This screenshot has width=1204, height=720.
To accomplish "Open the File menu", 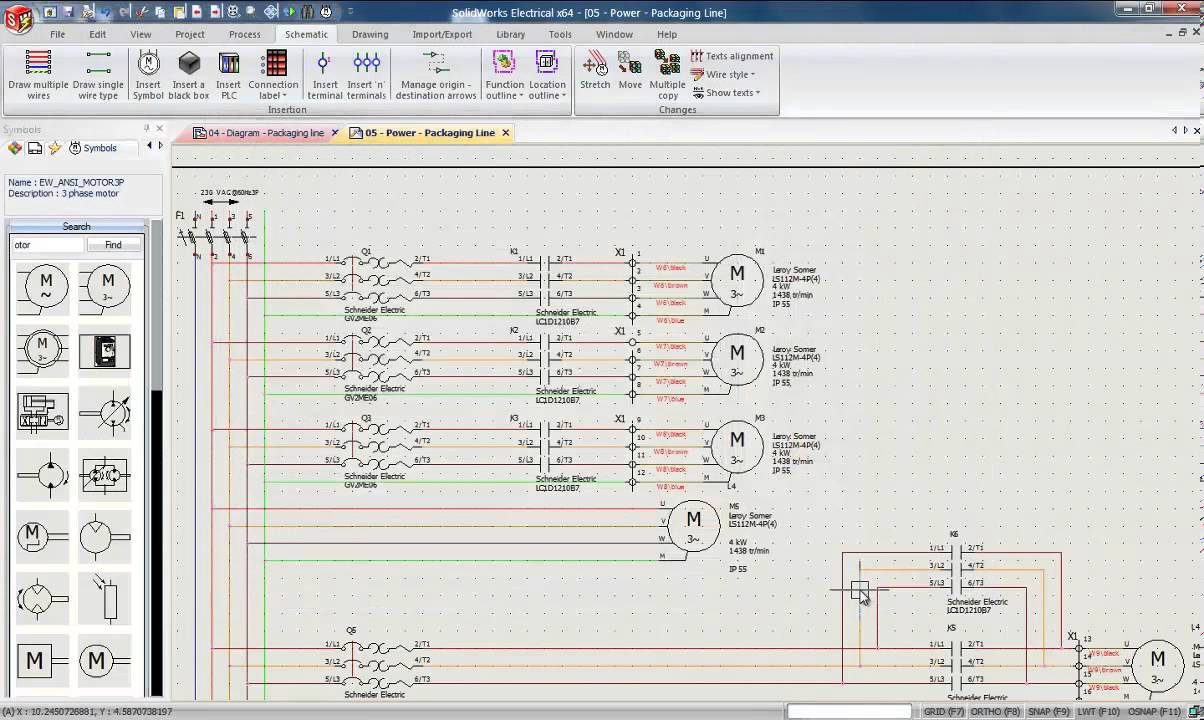I will click(x=57, y=34).
